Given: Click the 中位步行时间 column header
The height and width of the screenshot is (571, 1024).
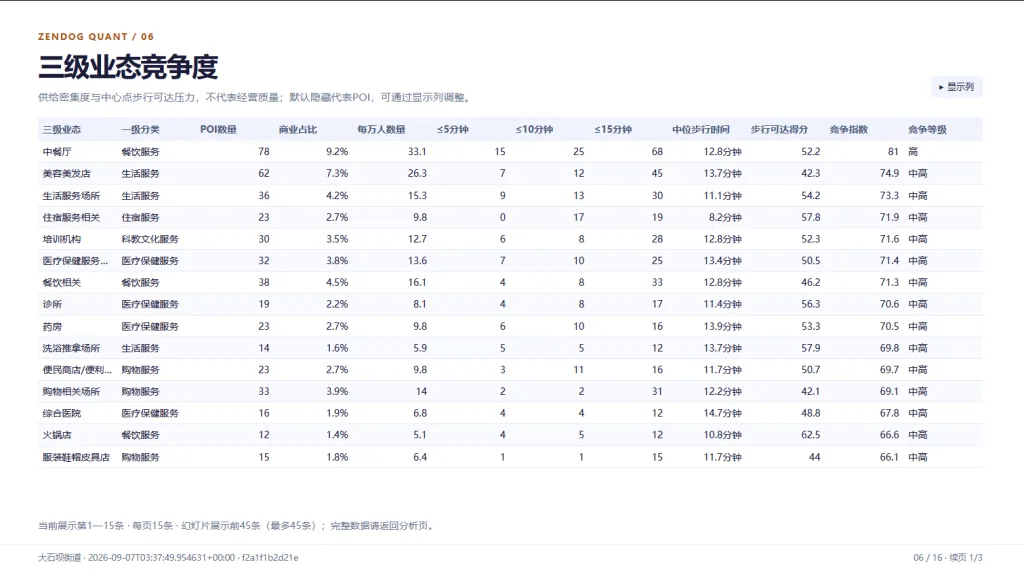Looking at the screenshot, I should click(701, 129).
